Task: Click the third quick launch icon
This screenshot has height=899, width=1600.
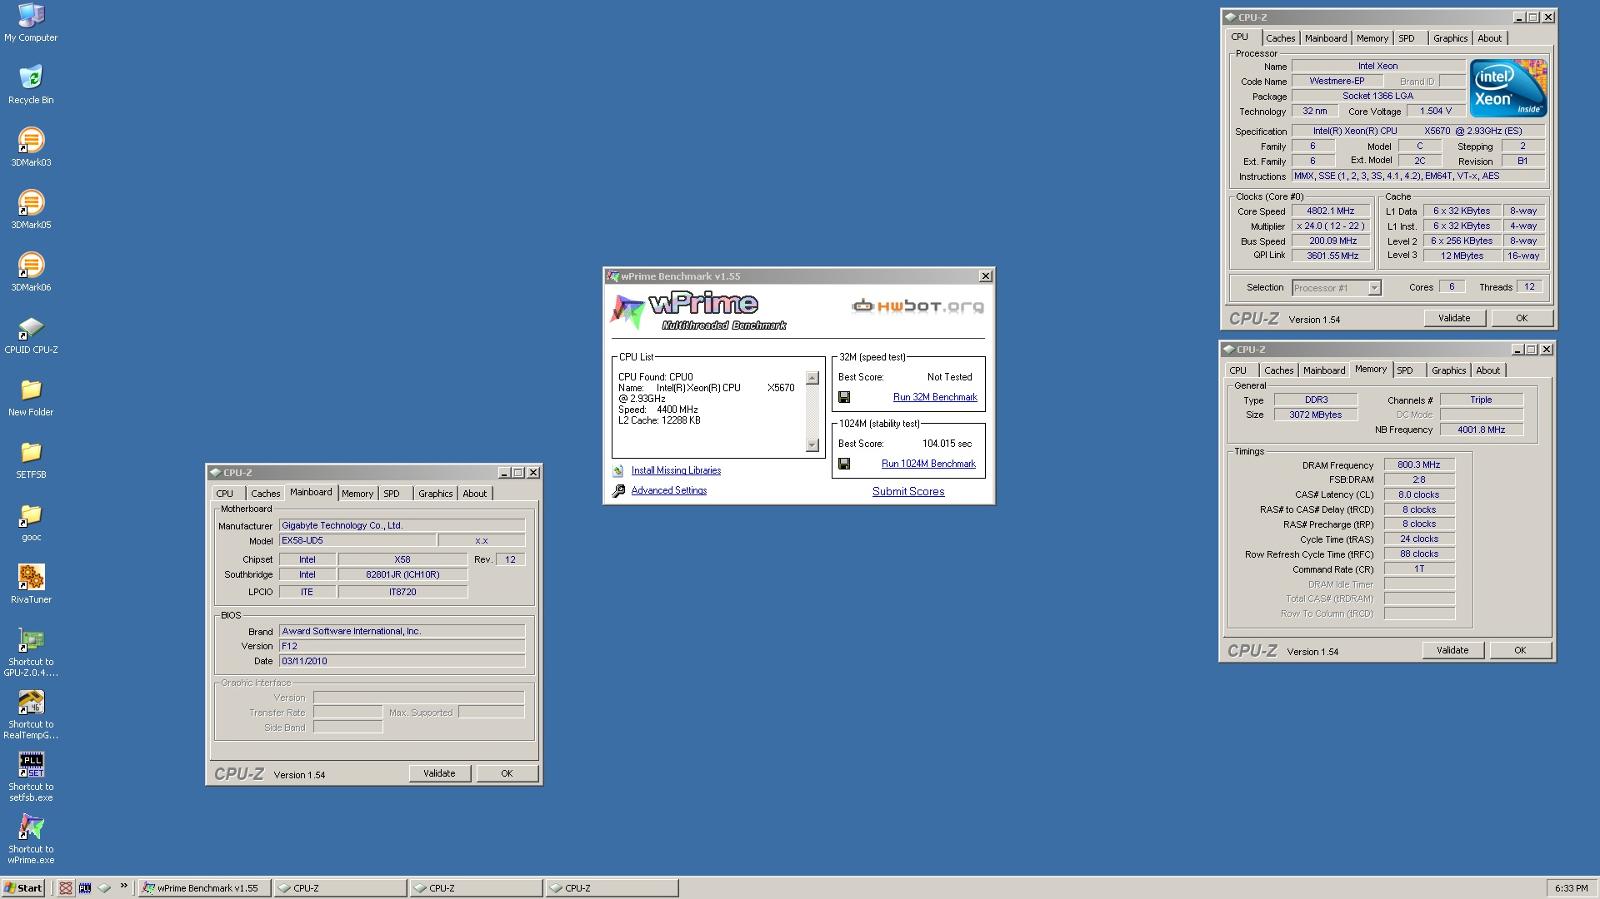Action: point(104,888)
